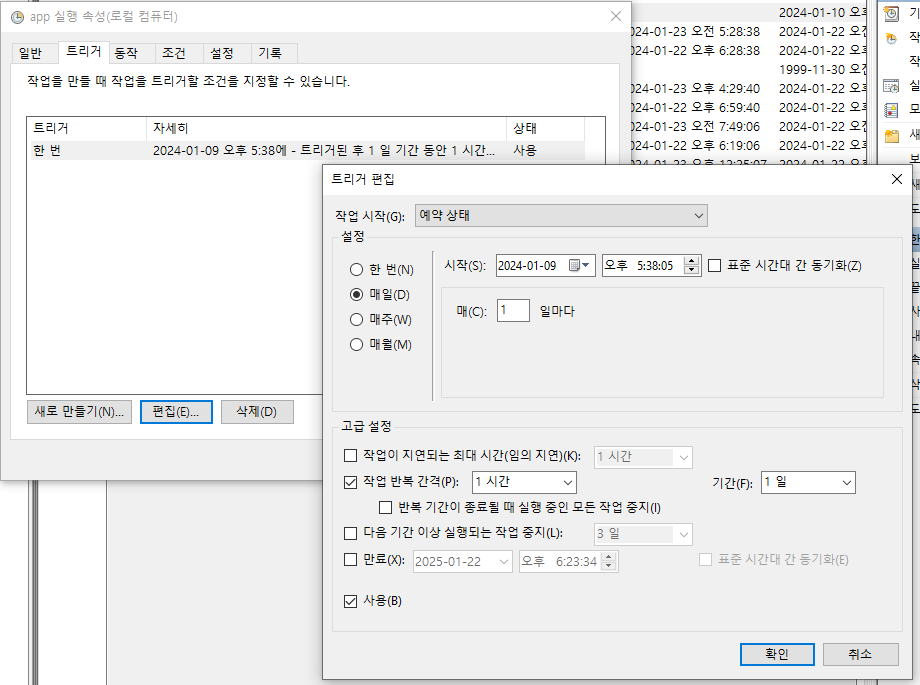
Task: Tick the 만료(X) expiration checkbox
Action: [x=350, y=559]
